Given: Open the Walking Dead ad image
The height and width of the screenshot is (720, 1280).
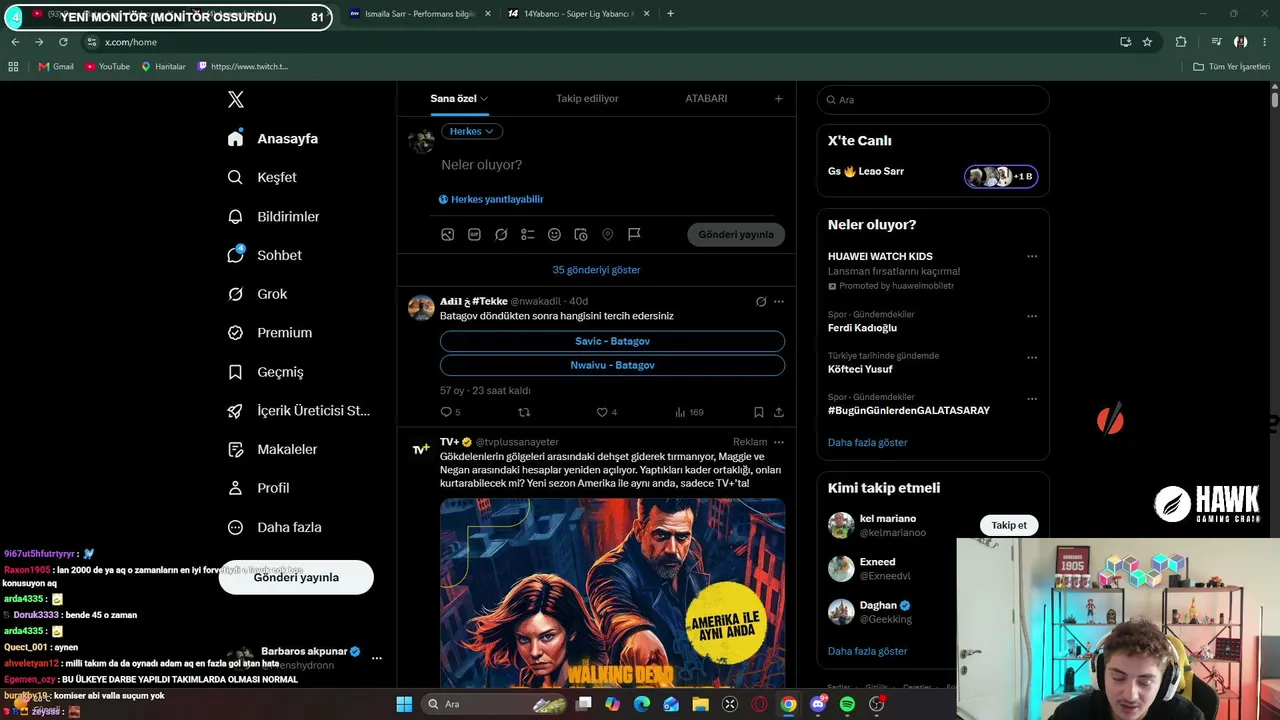Looking at the screenshot, I should 612,593.
